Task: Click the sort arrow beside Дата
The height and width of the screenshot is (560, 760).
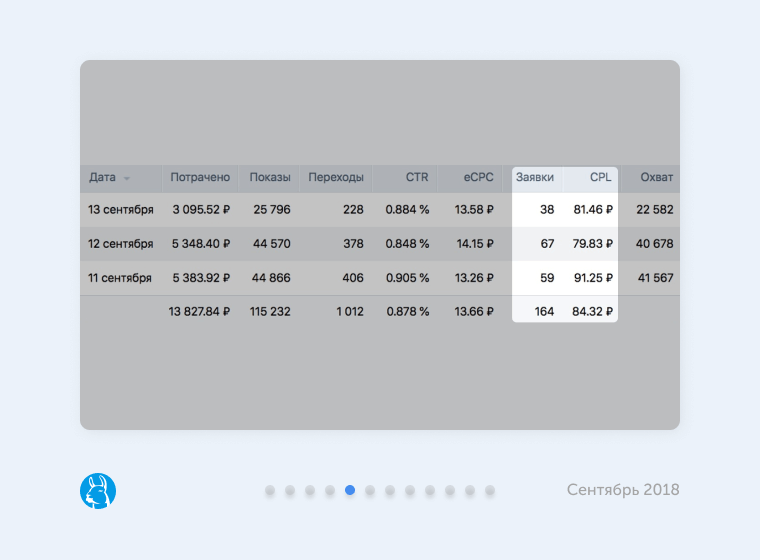Action: 127,179
